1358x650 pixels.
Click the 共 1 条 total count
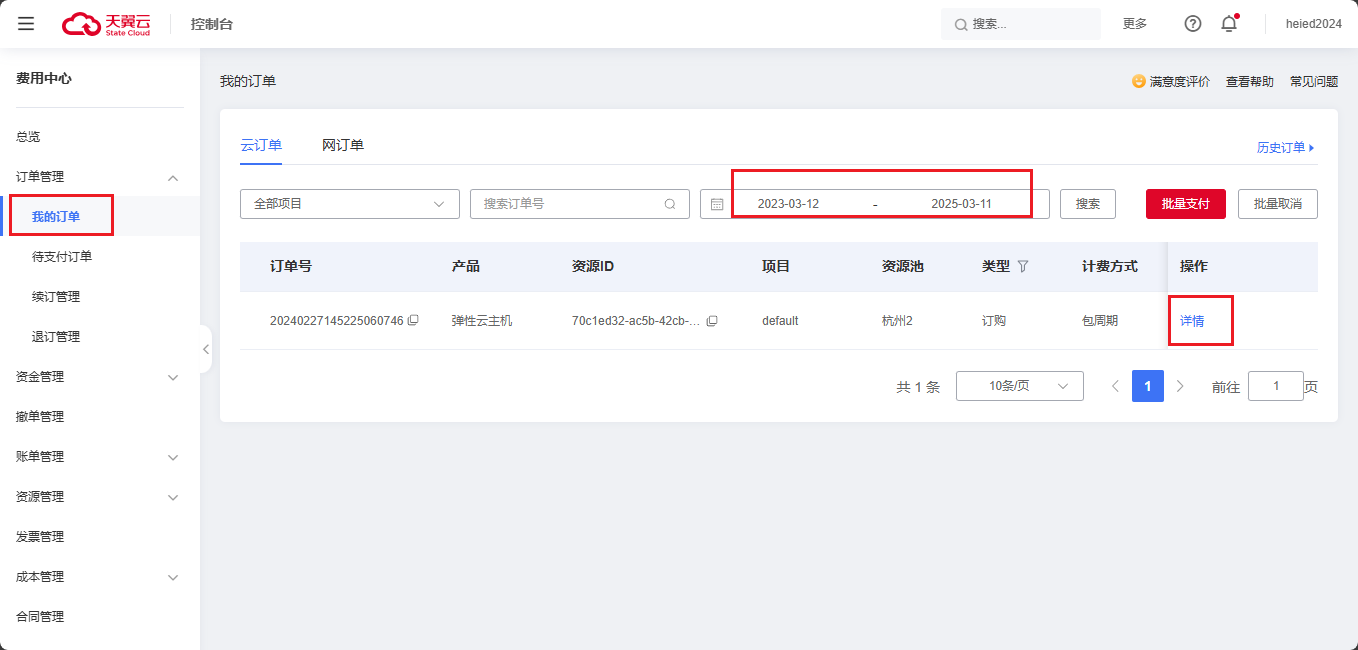click(x=918, y=387)
